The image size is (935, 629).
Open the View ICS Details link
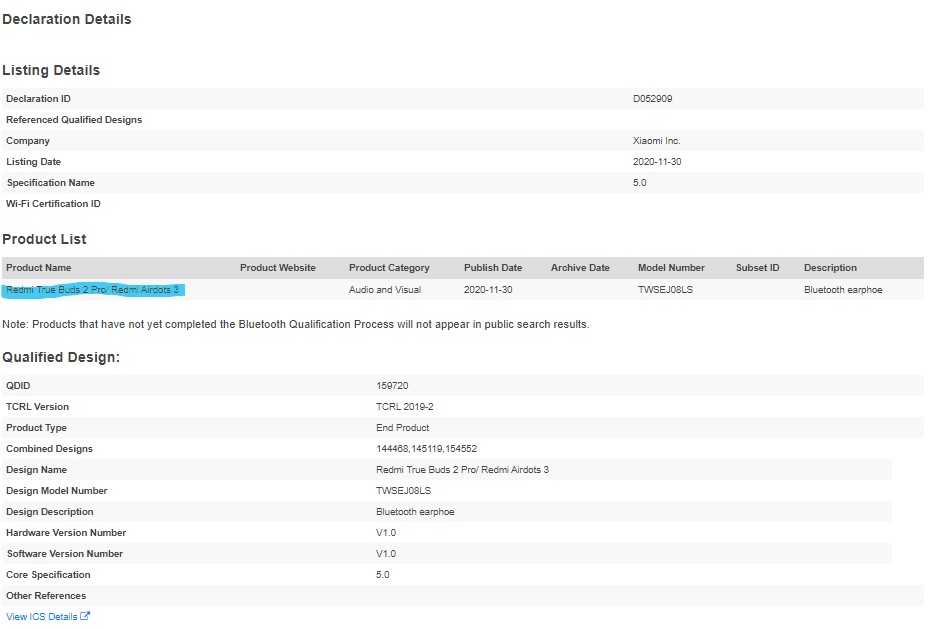[42, 616]
